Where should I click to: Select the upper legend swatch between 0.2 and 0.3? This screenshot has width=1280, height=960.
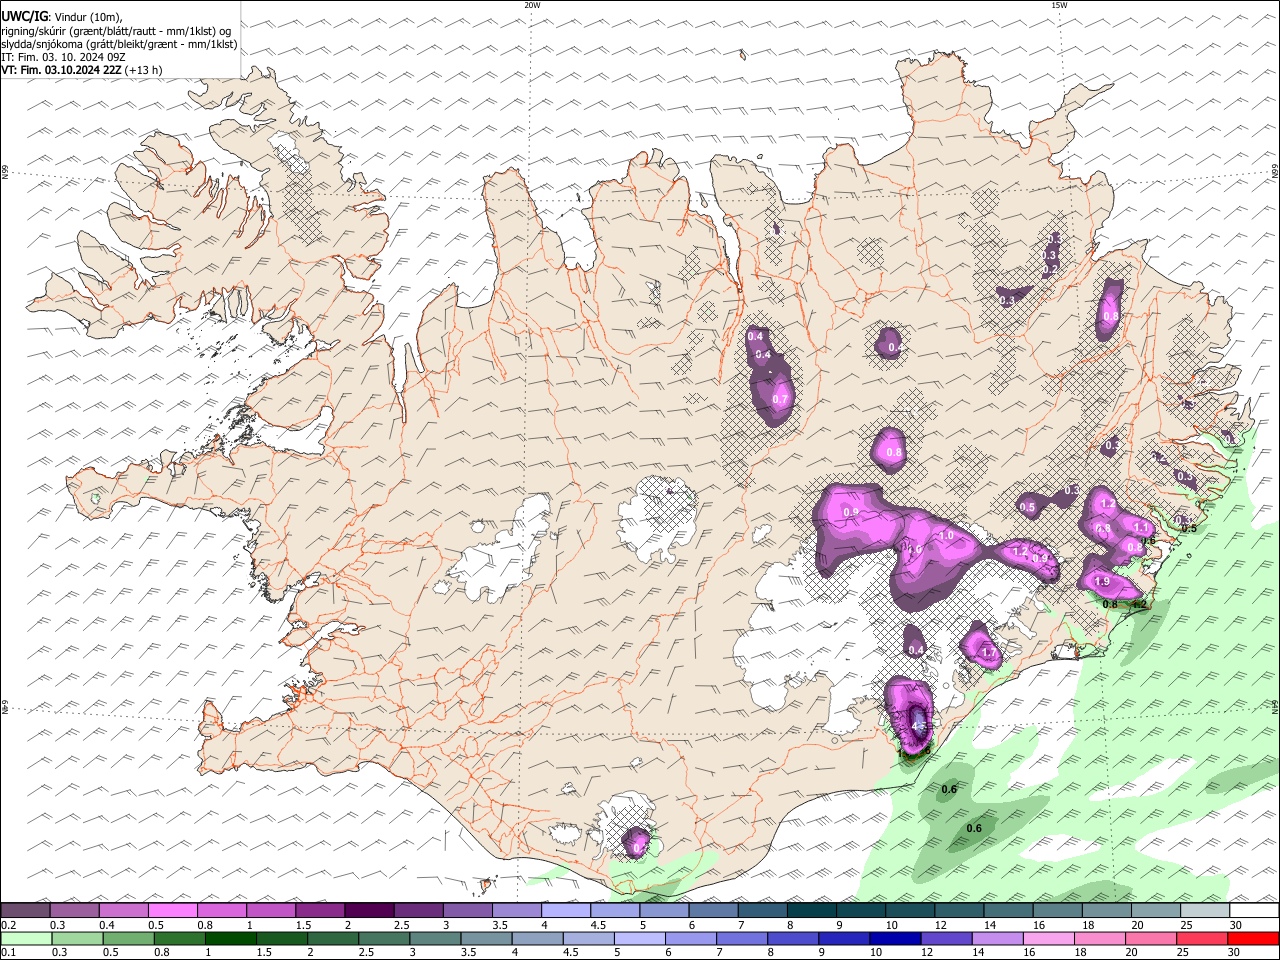pos(25,910)
